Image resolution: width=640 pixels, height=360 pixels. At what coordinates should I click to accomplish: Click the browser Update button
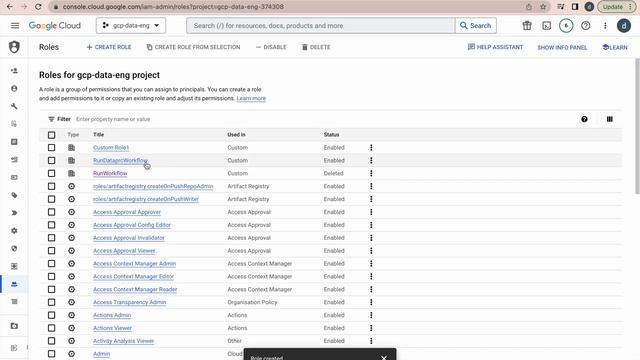616,7
